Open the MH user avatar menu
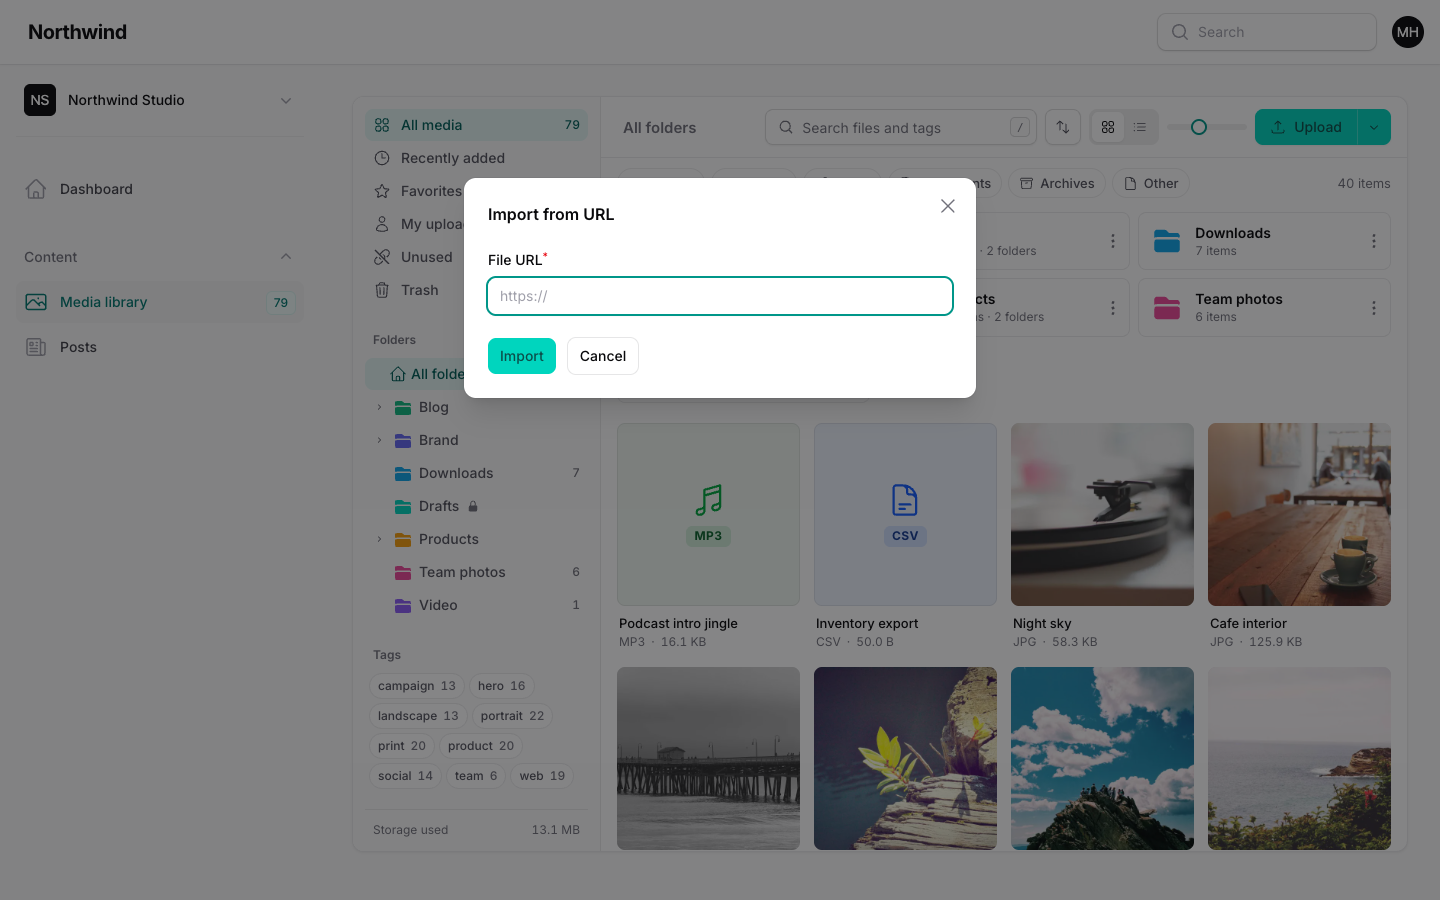This screenshot has height=900, width=1440. pyautogui.click(x=1408, y=32)
